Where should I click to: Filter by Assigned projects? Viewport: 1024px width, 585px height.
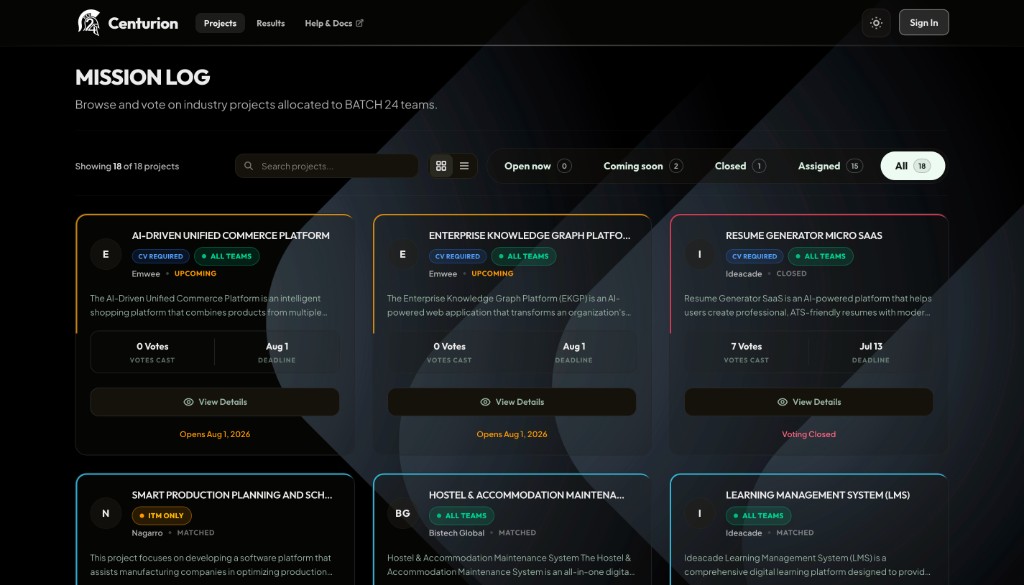click(x=830, y=166)
